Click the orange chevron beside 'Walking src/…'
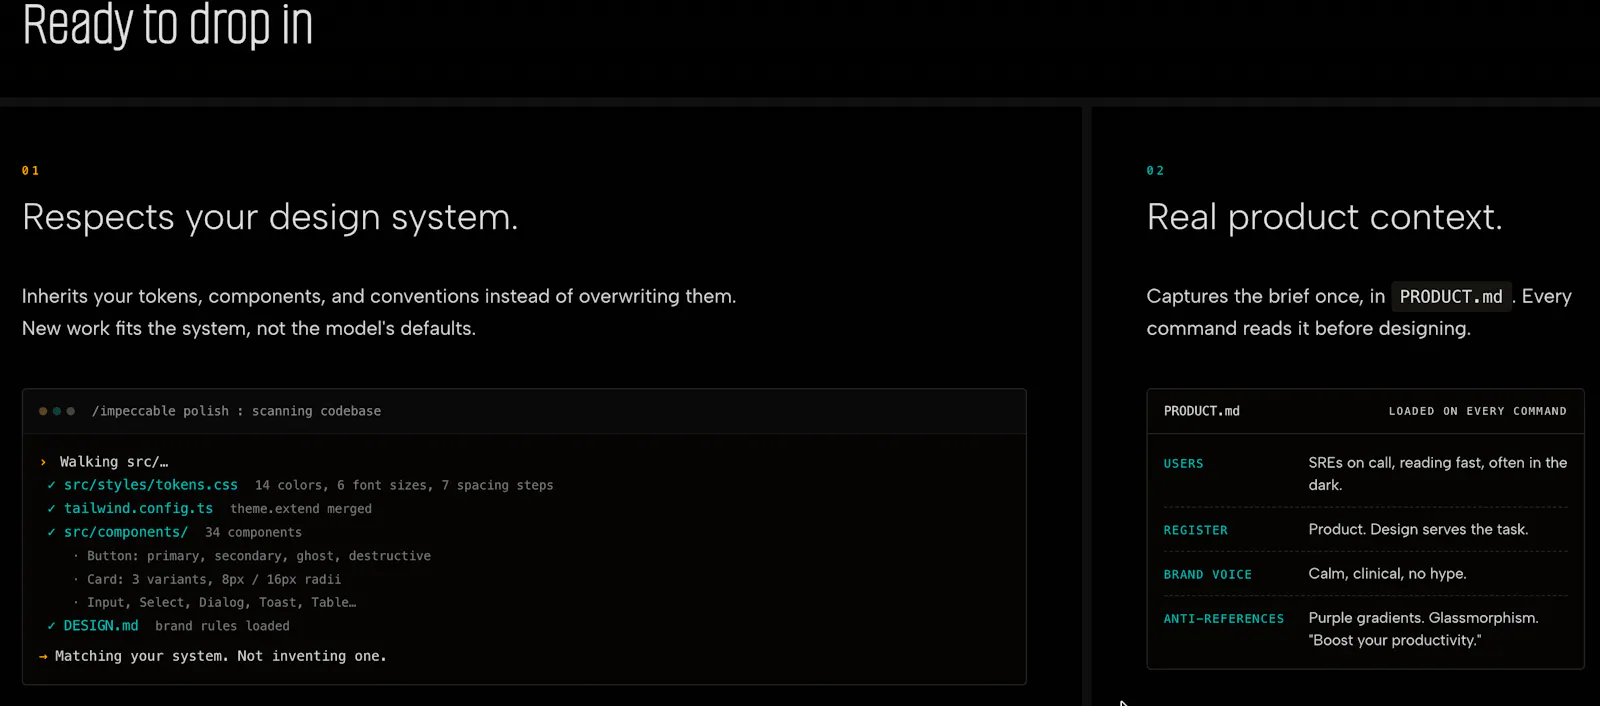The image size is (1600, 706). [x=43, y=462]
